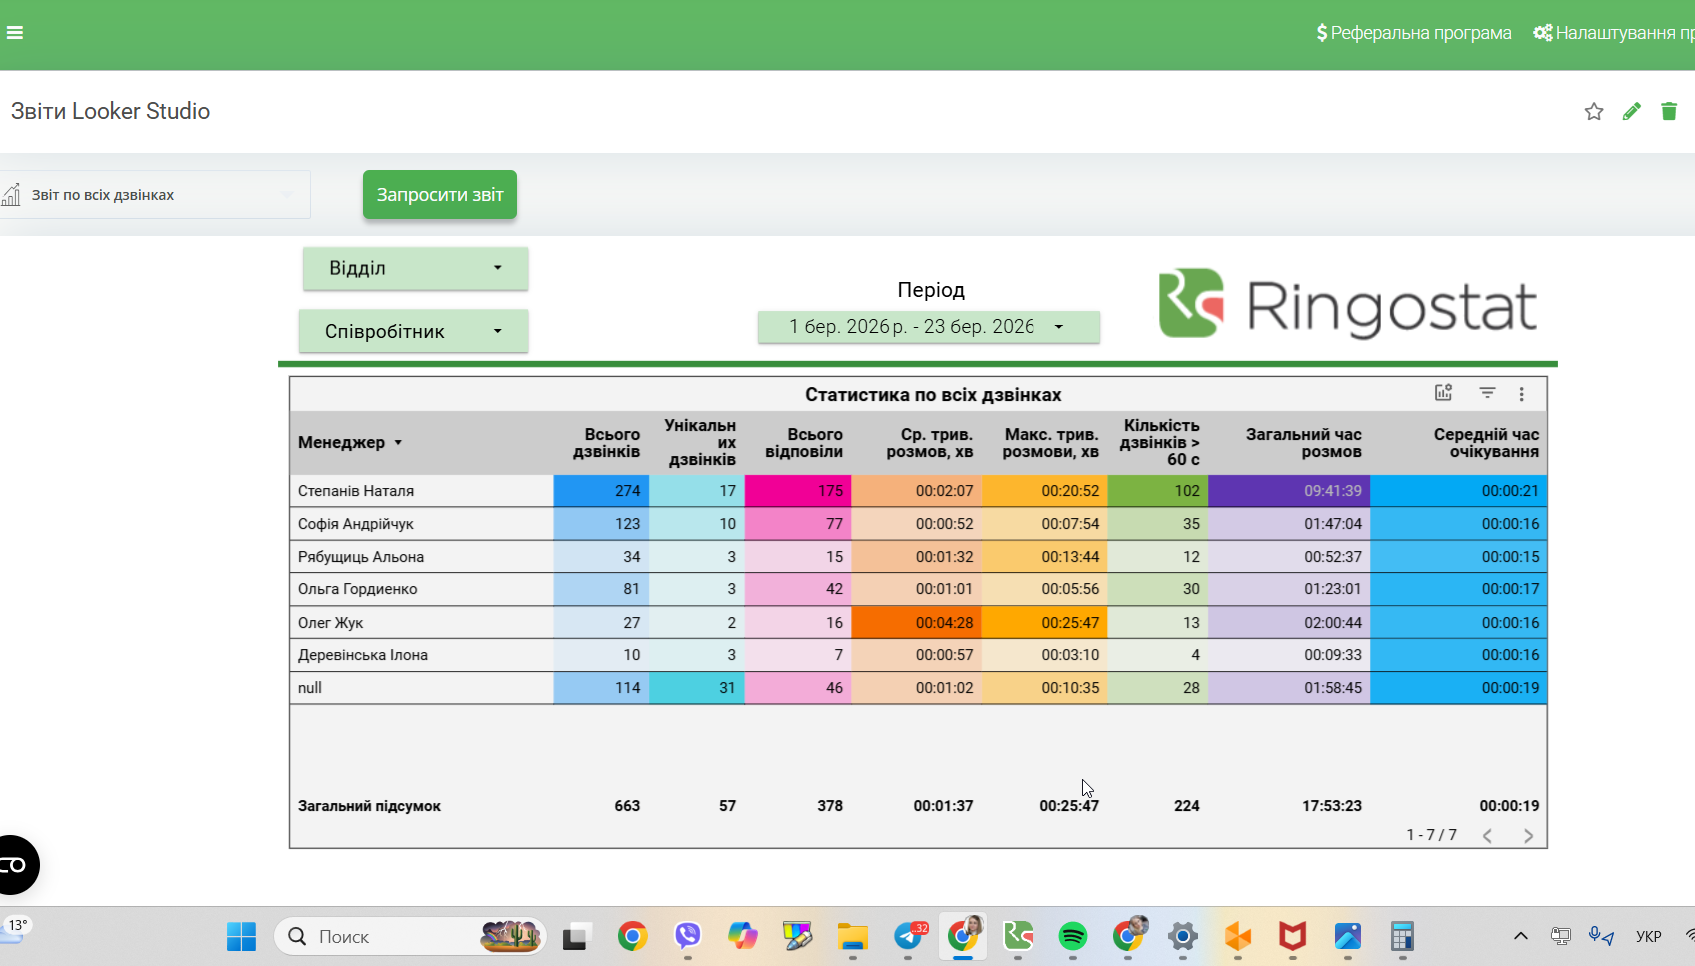
Task: Open the Ringostat app on the taskbar
Action: (x=1018, y=937)
